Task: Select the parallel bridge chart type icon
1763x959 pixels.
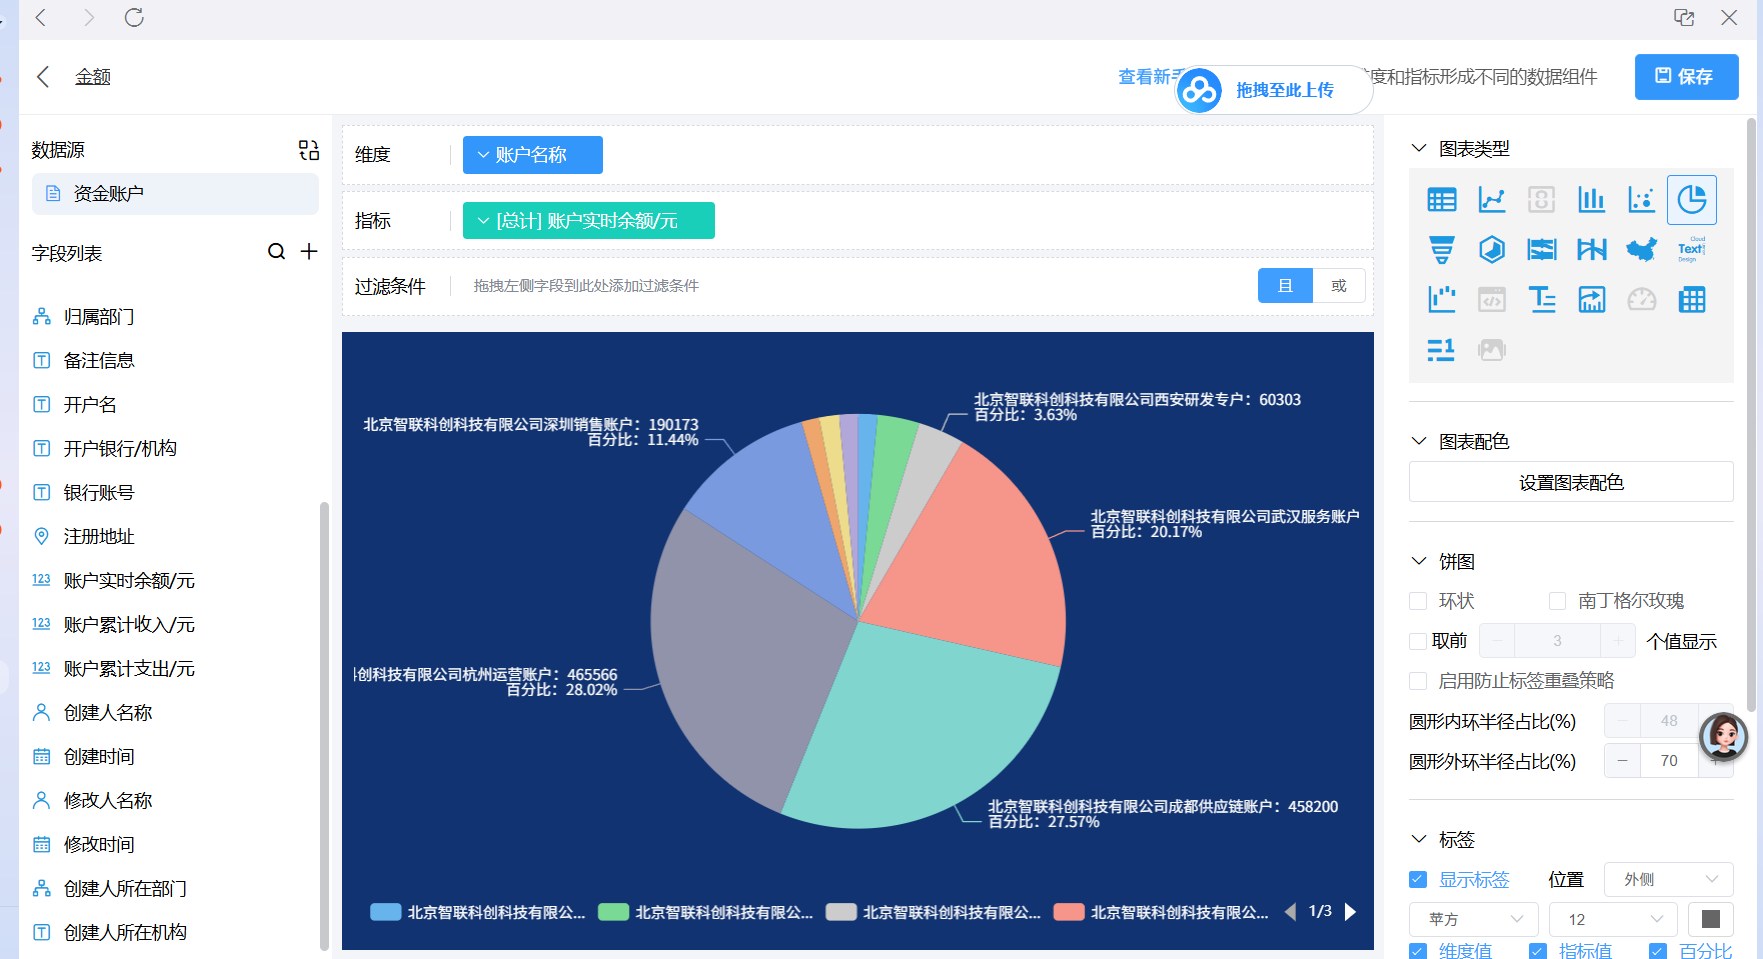Action: 1591,250
